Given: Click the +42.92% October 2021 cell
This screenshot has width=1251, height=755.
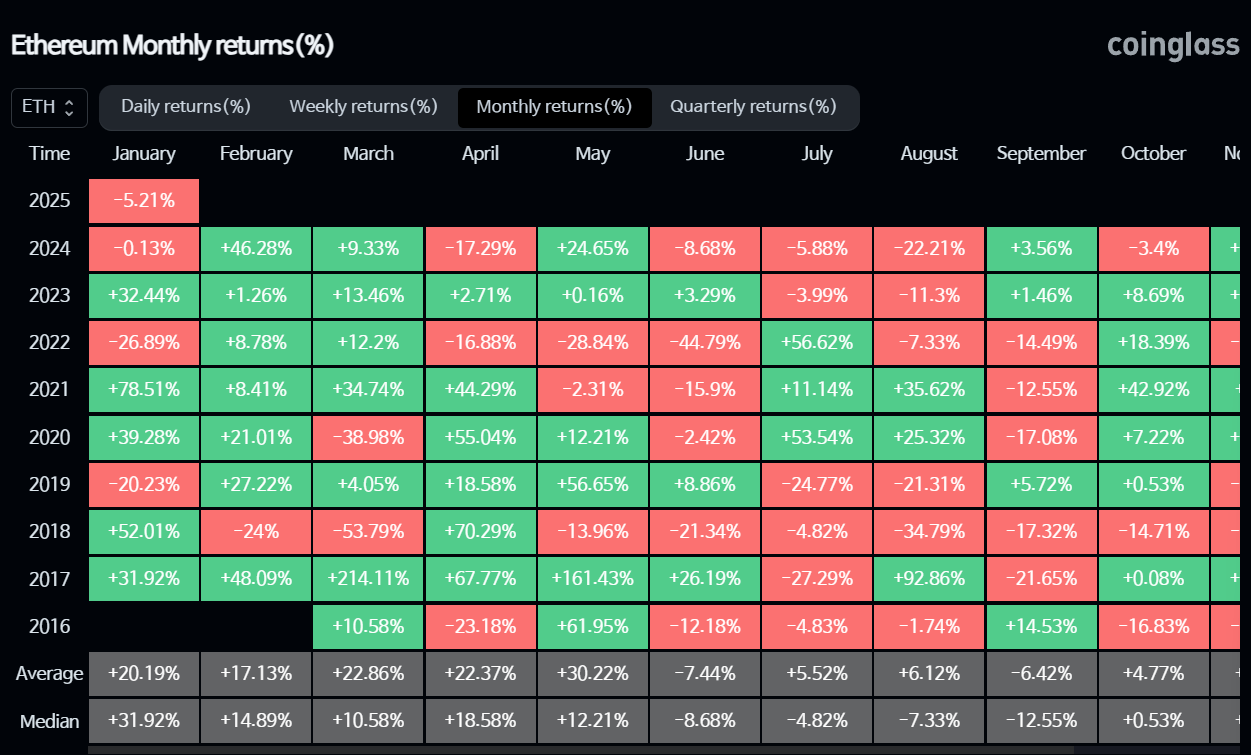Looking at the screenshot, I should (1153, 390).
